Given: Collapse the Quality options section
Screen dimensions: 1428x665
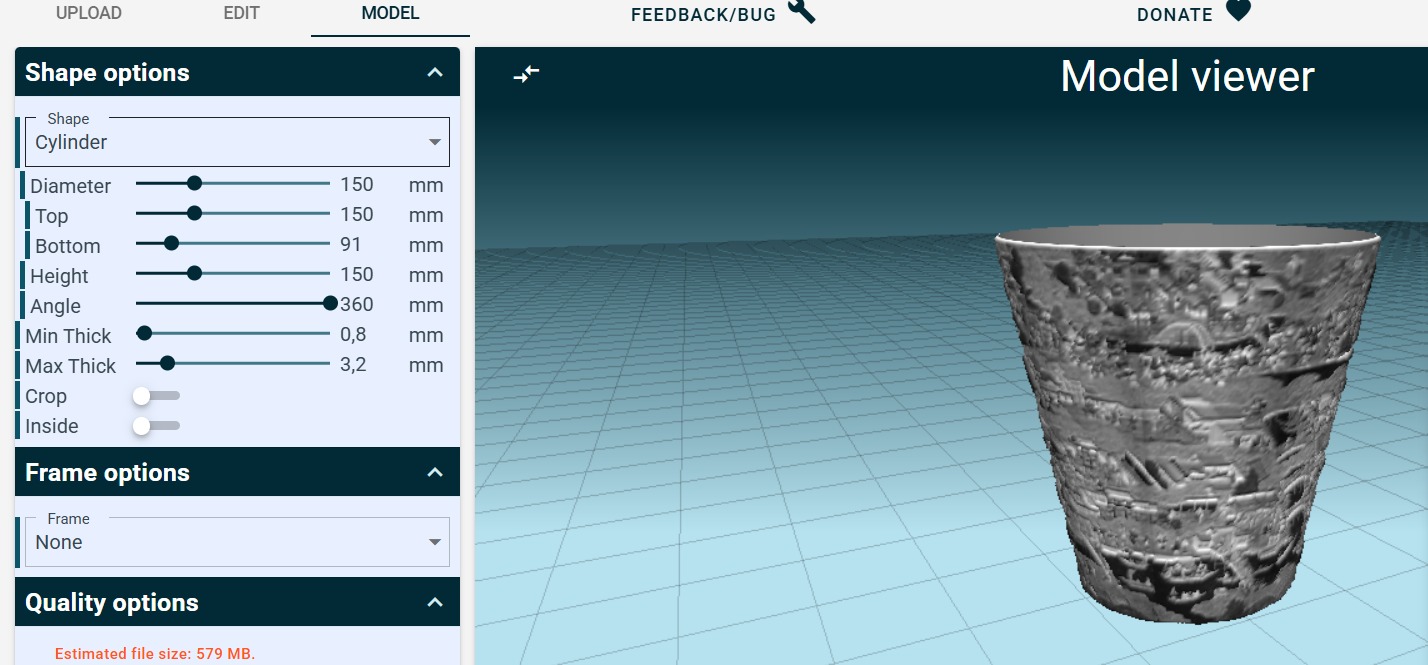Looking at the screenshot, I should coord(434,602).
